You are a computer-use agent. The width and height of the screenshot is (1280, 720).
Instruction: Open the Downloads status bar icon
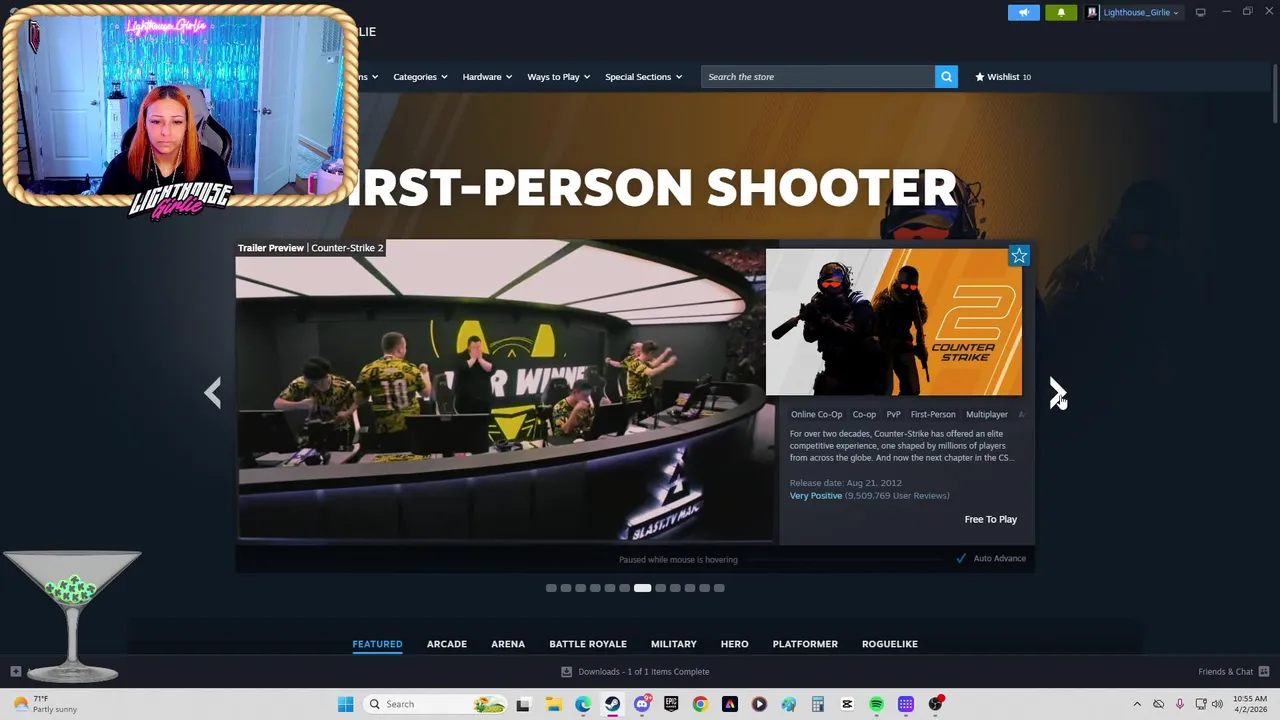point(566,672)
